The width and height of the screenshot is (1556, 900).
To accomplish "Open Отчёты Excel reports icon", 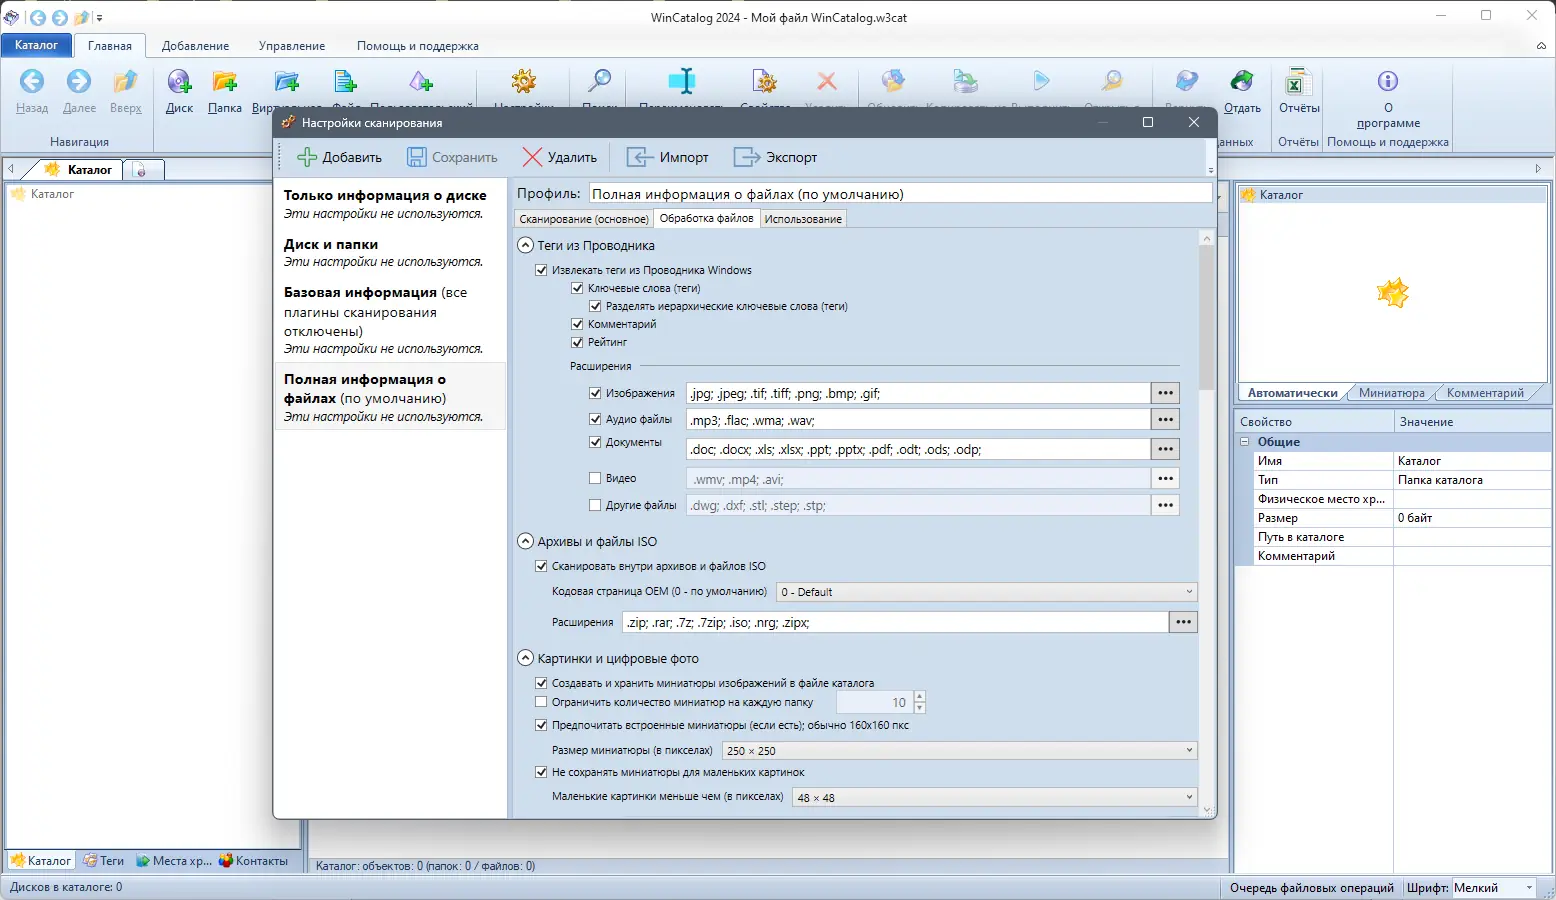I will (x=1298, y=82).
